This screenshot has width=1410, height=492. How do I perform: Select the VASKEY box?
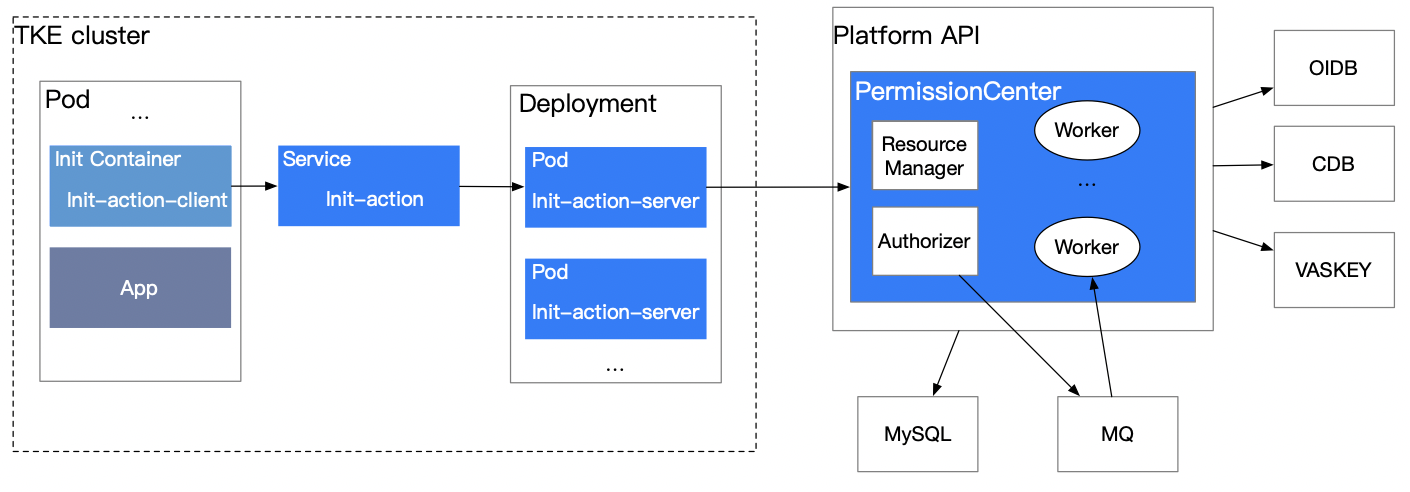coord(1334,269)
